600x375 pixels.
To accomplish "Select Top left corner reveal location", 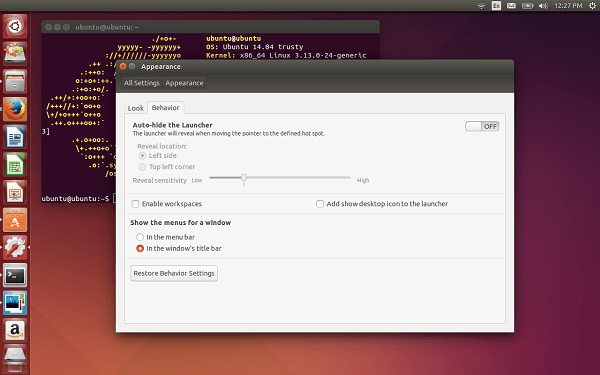I will pyautogui.click(x=167, y=167).
